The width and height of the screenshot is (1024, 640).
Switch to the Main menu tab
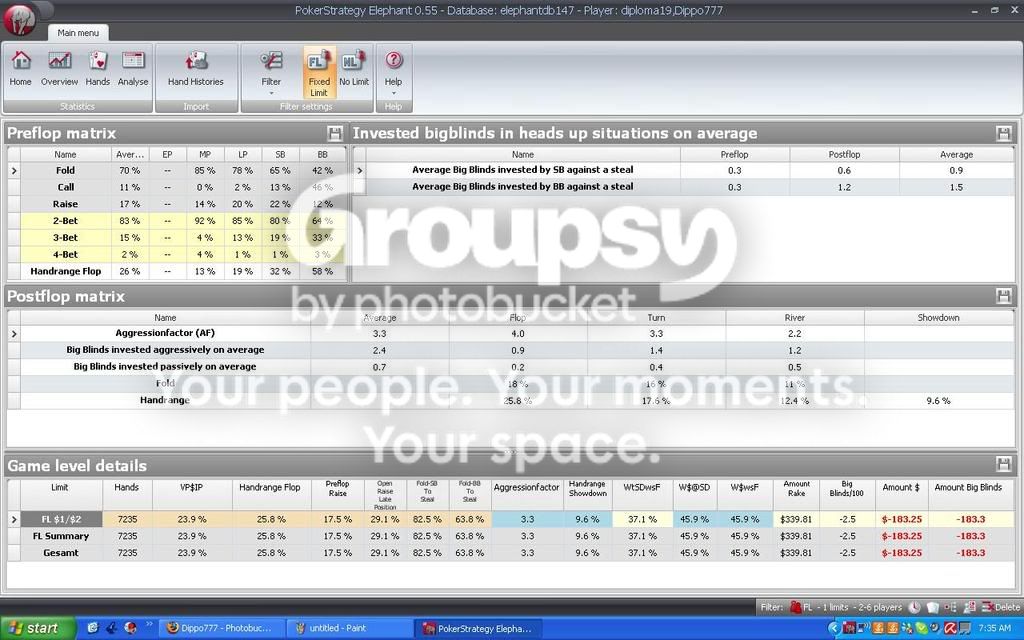click(78, 32)
